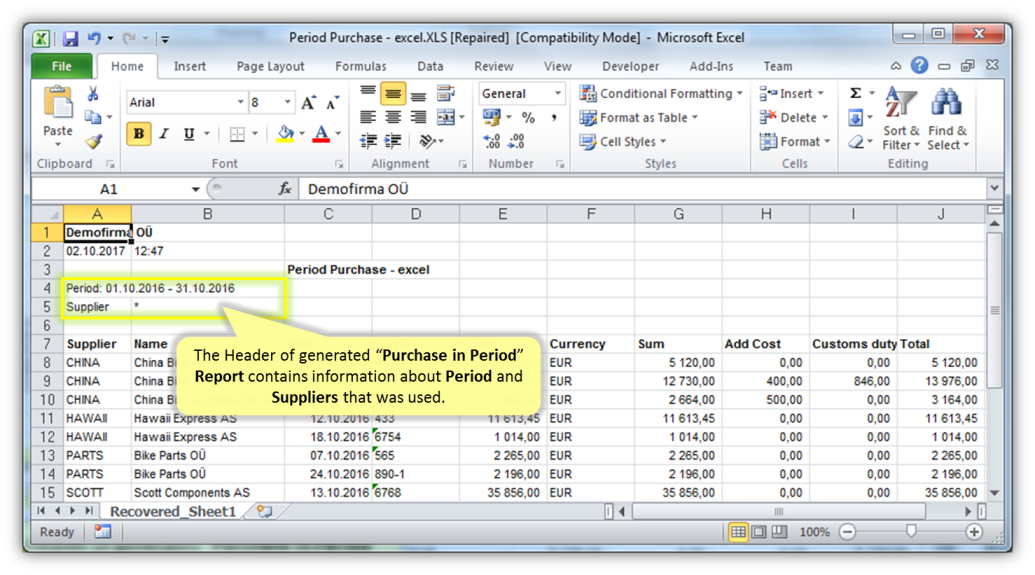Switch to Page Break Preview

coord(780,531)
